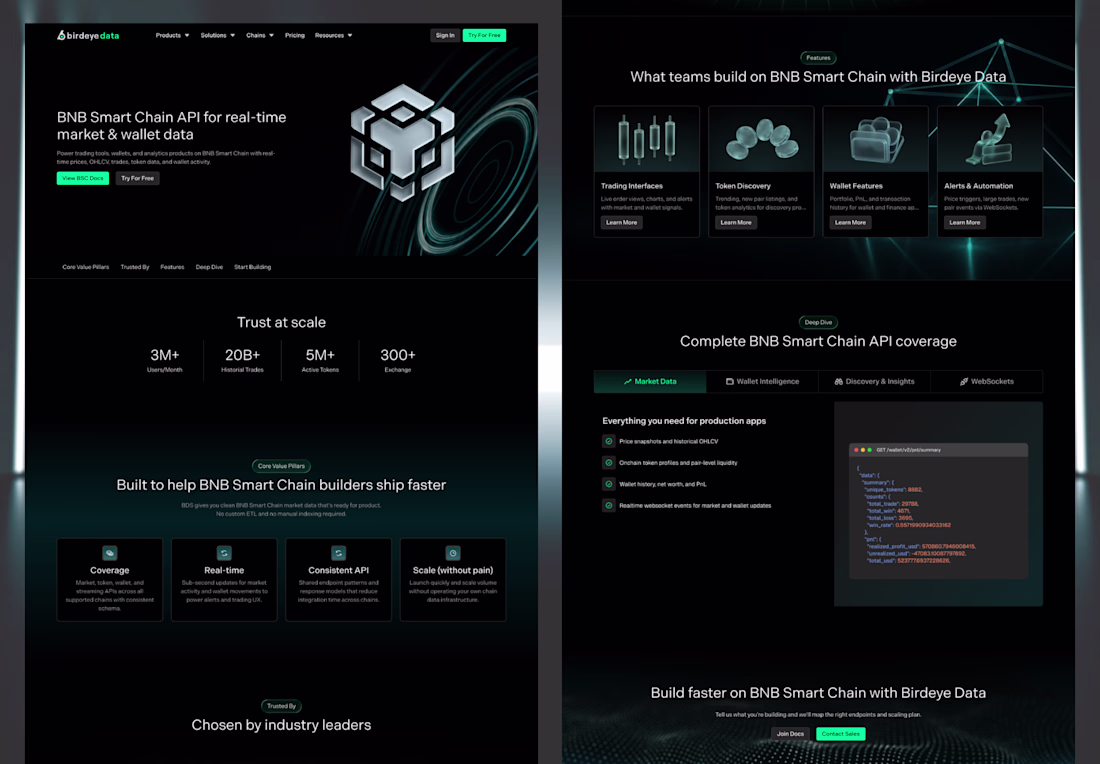This screenshot has width=1100, height=764.
Task: Click the Trading Interfaces candlestick illustration
Action: pyautogui.click(x=647, y=139)
